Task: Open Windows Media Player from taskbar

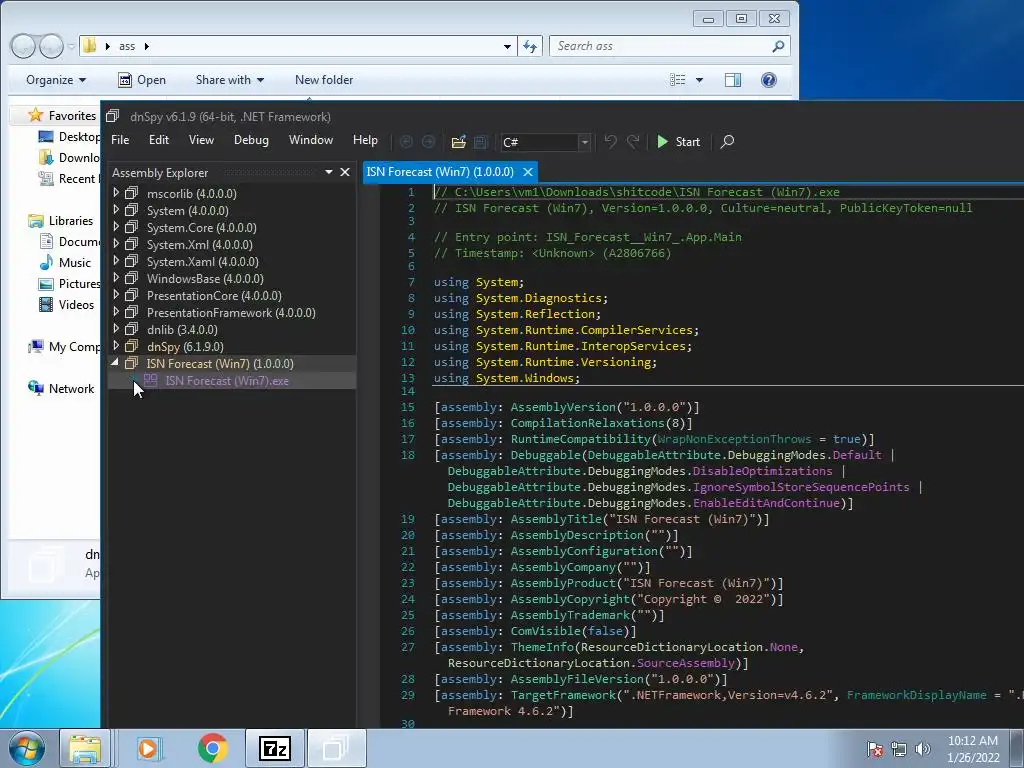Action: point(148,748)
